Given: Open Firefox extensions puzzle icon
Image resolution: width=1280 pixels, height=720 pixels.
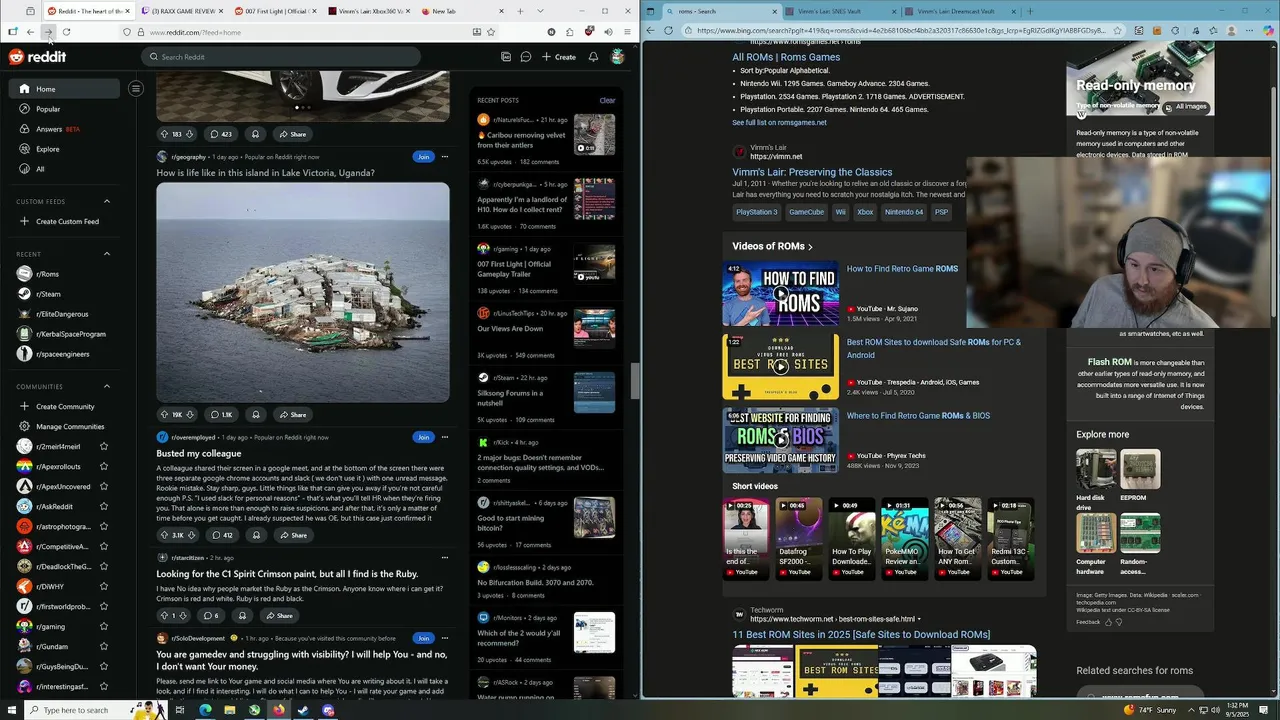Looking at the screenshot, I should 569,32.
